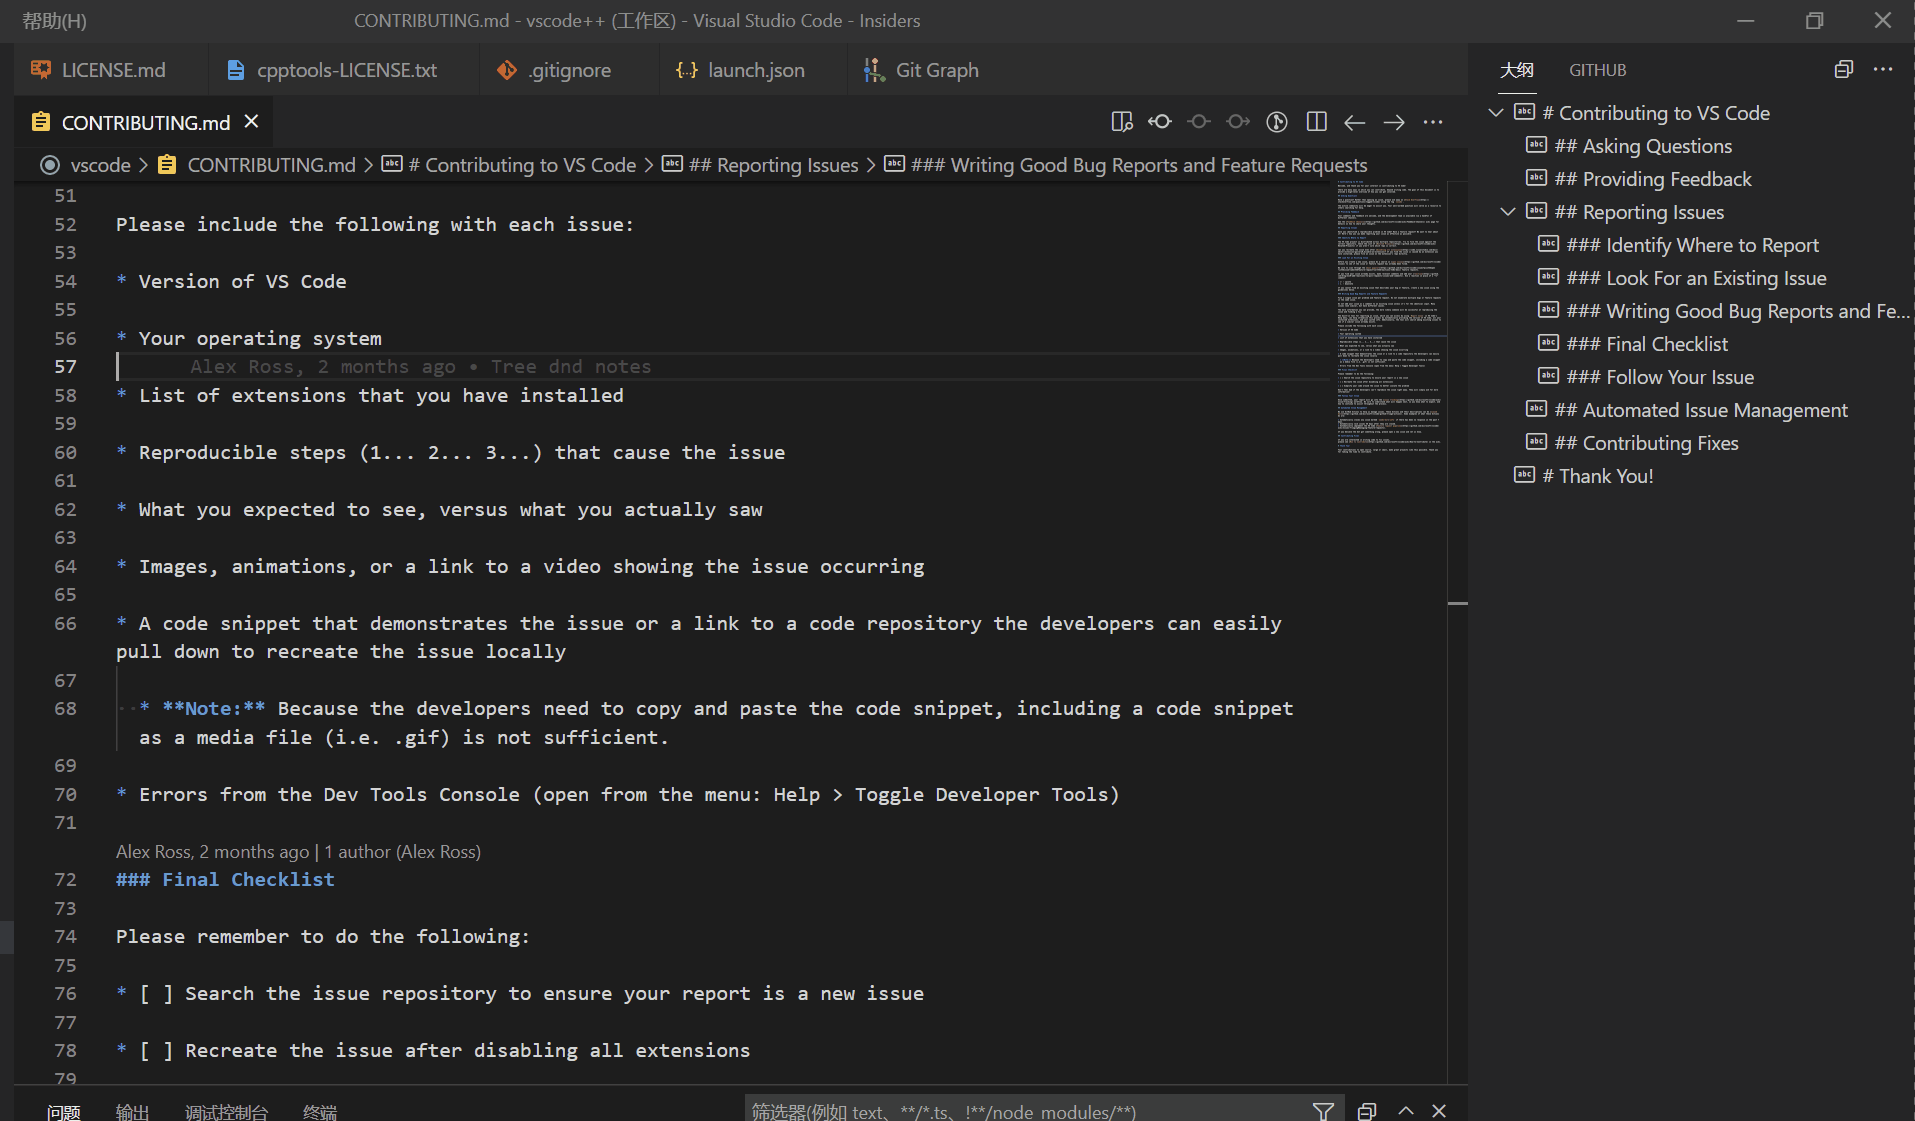Screen dimensions: 1915x1121
Task: Switch to the Git Graph tab
Action: (922, 70)
